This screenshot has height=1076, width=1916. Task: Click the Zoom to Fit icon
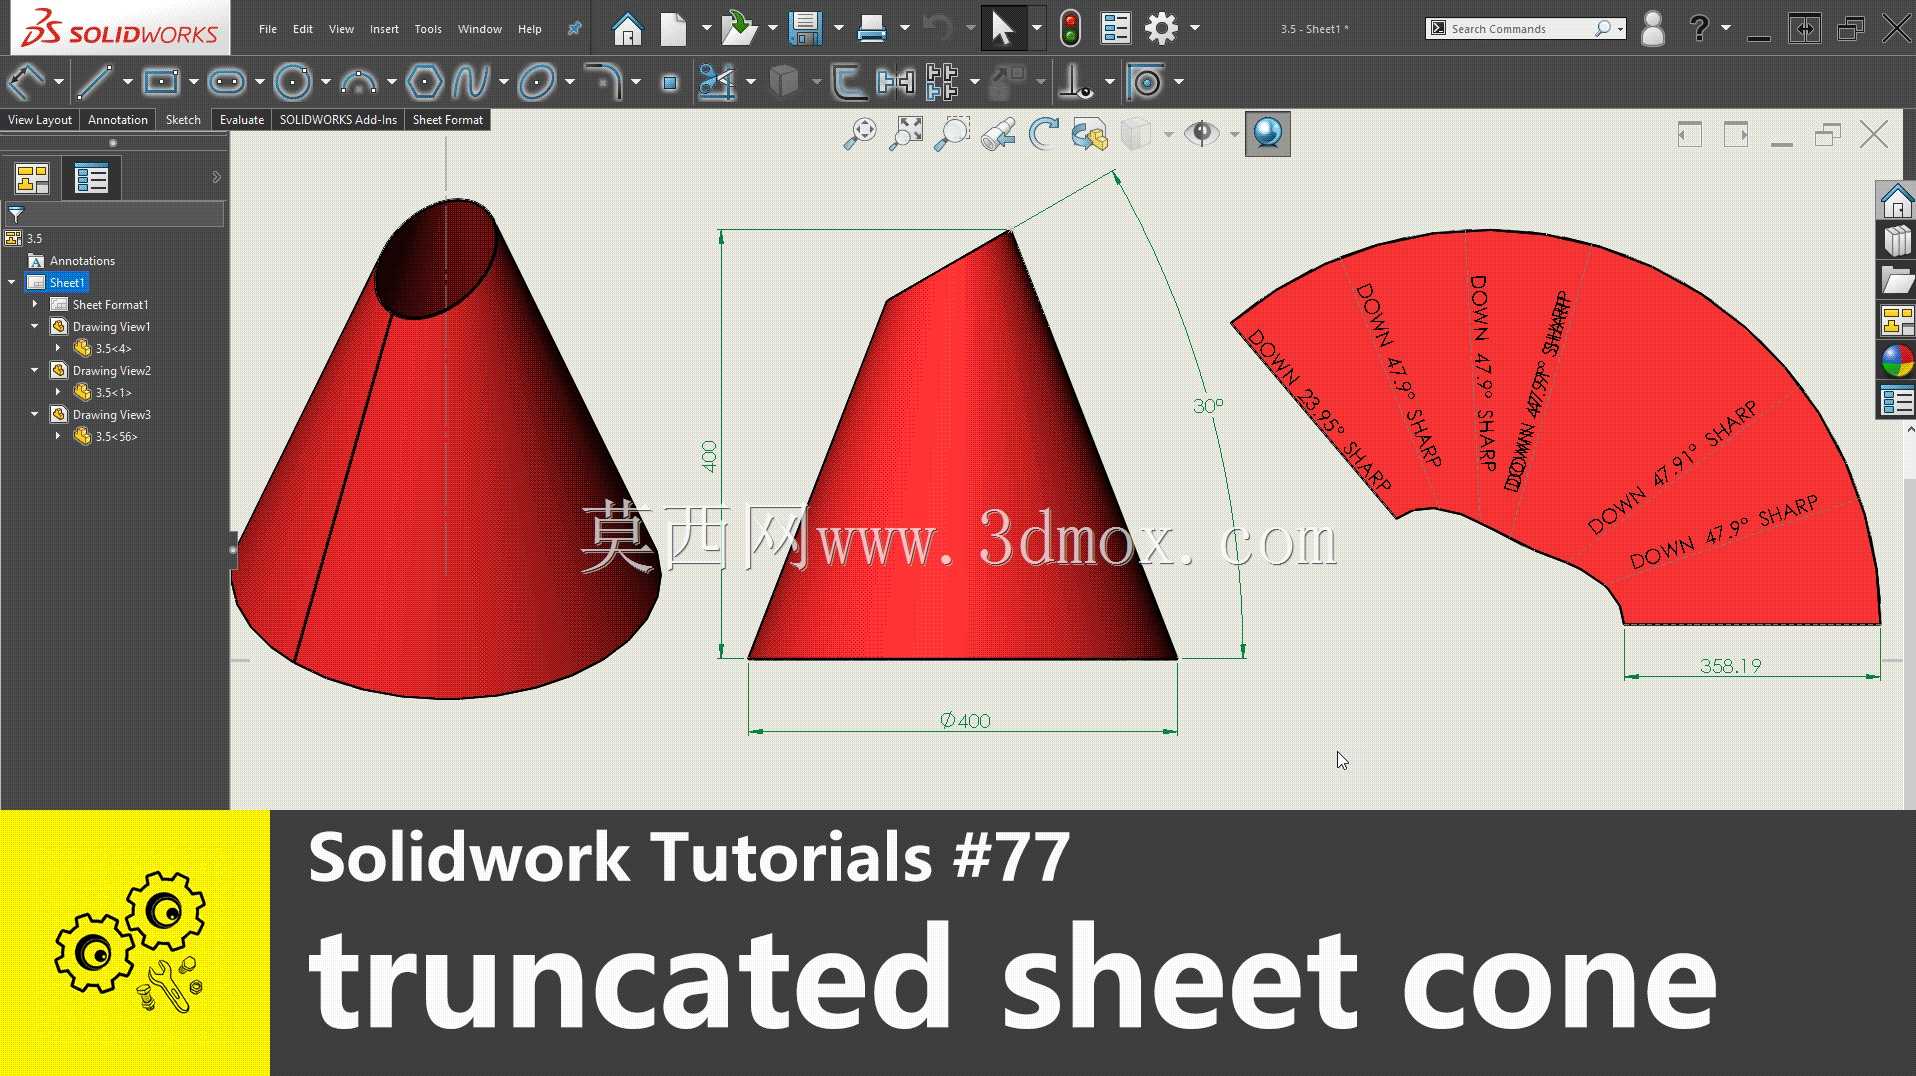tap(860, 134)
